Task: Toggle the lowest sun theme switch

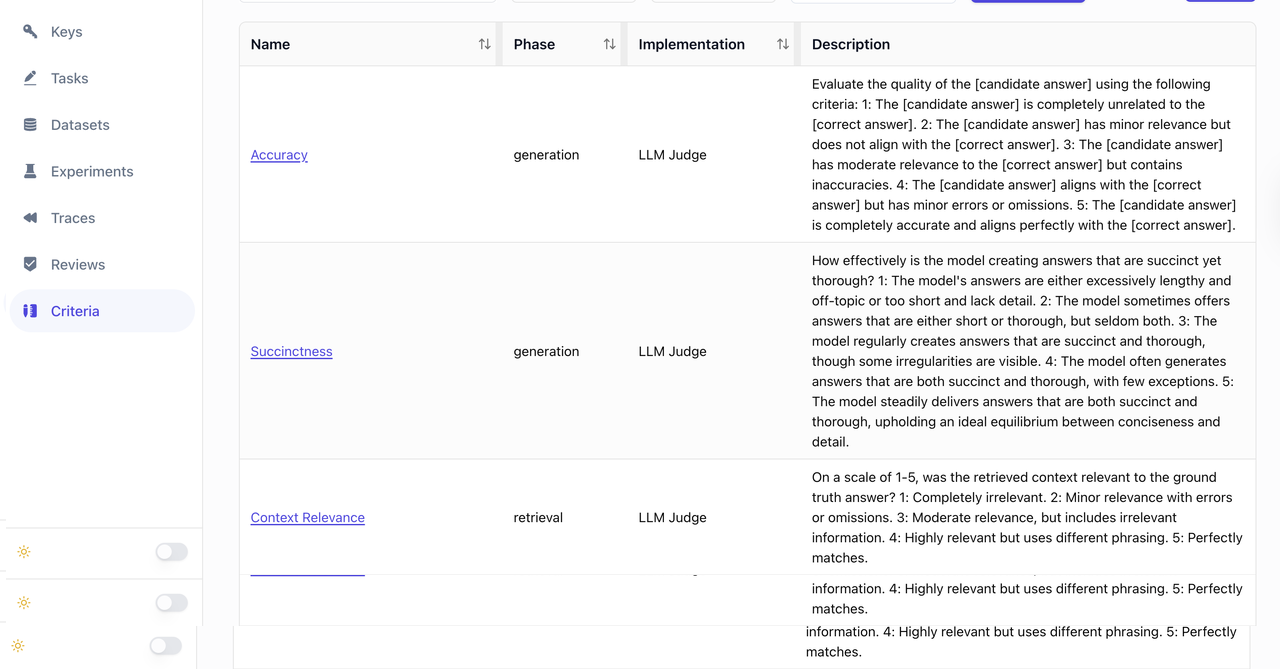Action: [x=165, y=646]
